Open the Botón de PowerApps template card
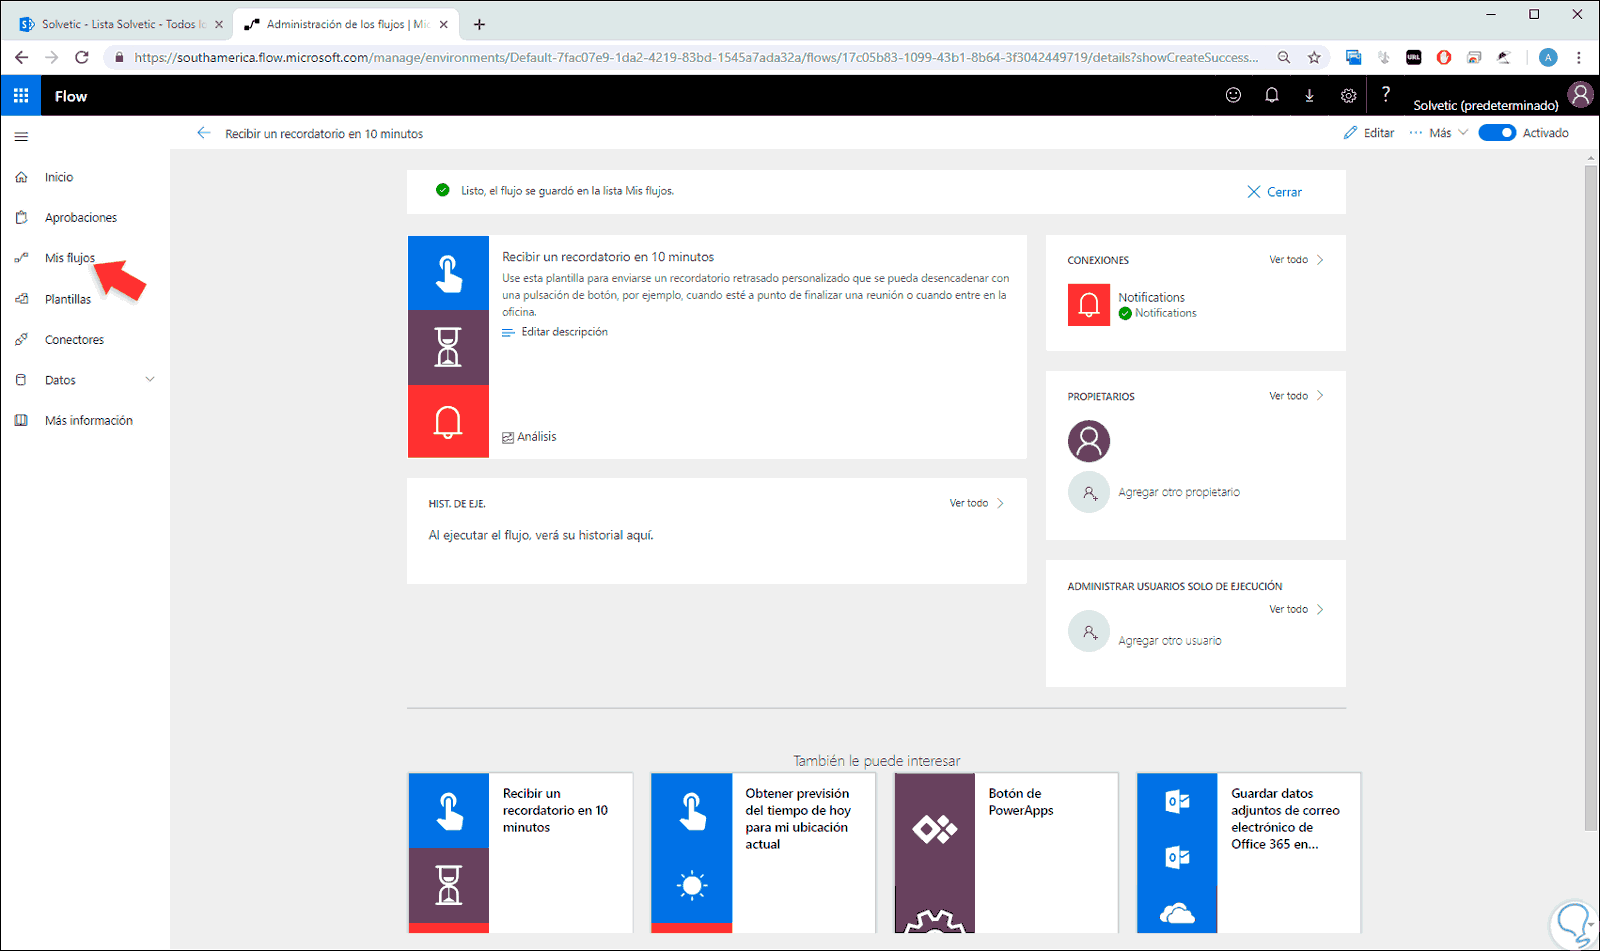Image resolution: width=1600 pixels, height=951 pixels. tap(1006, 853)
